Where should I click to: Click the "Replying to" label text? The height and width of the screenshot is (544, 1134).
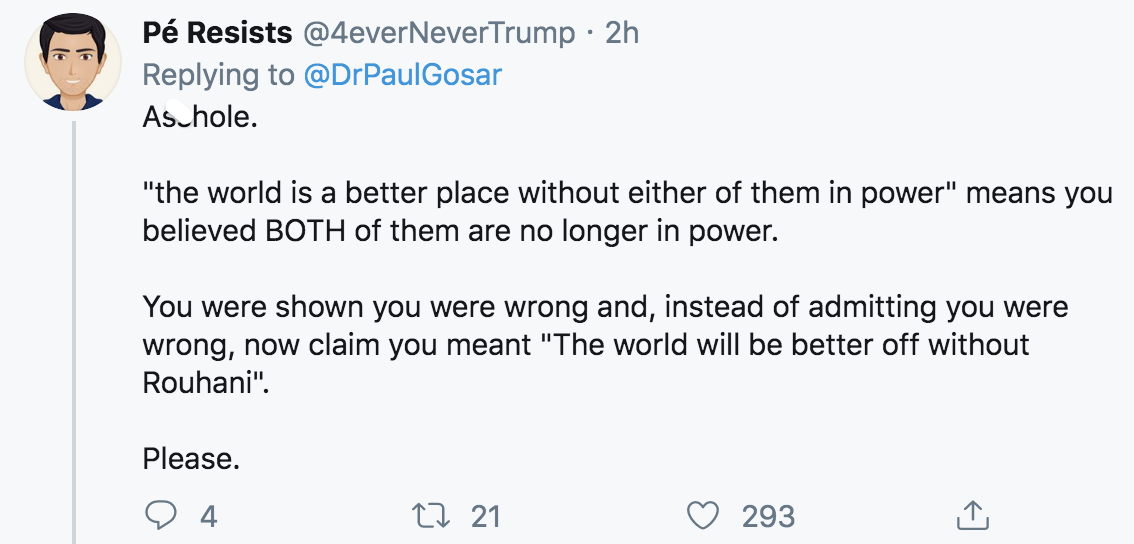[x=218, y=75]
